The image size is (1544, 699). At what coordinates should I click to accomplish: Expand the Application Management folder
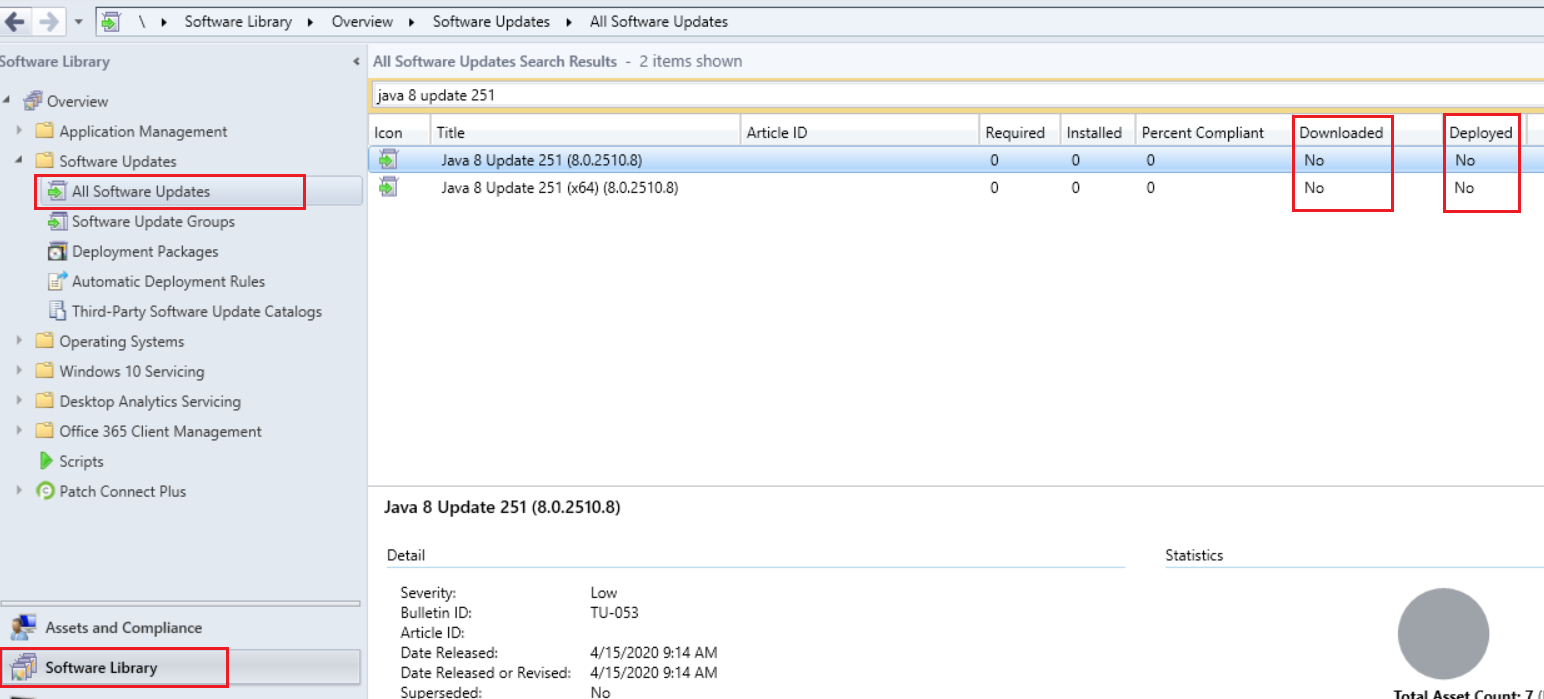click(x=20, y=131)
